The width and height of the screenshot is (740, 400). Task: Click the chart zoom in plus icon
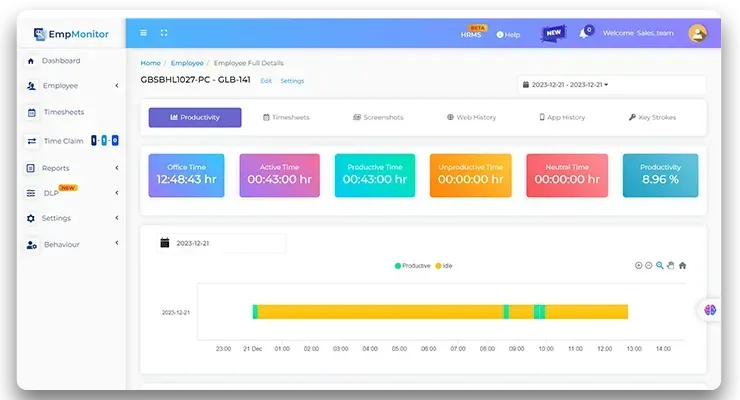(639, 265)
